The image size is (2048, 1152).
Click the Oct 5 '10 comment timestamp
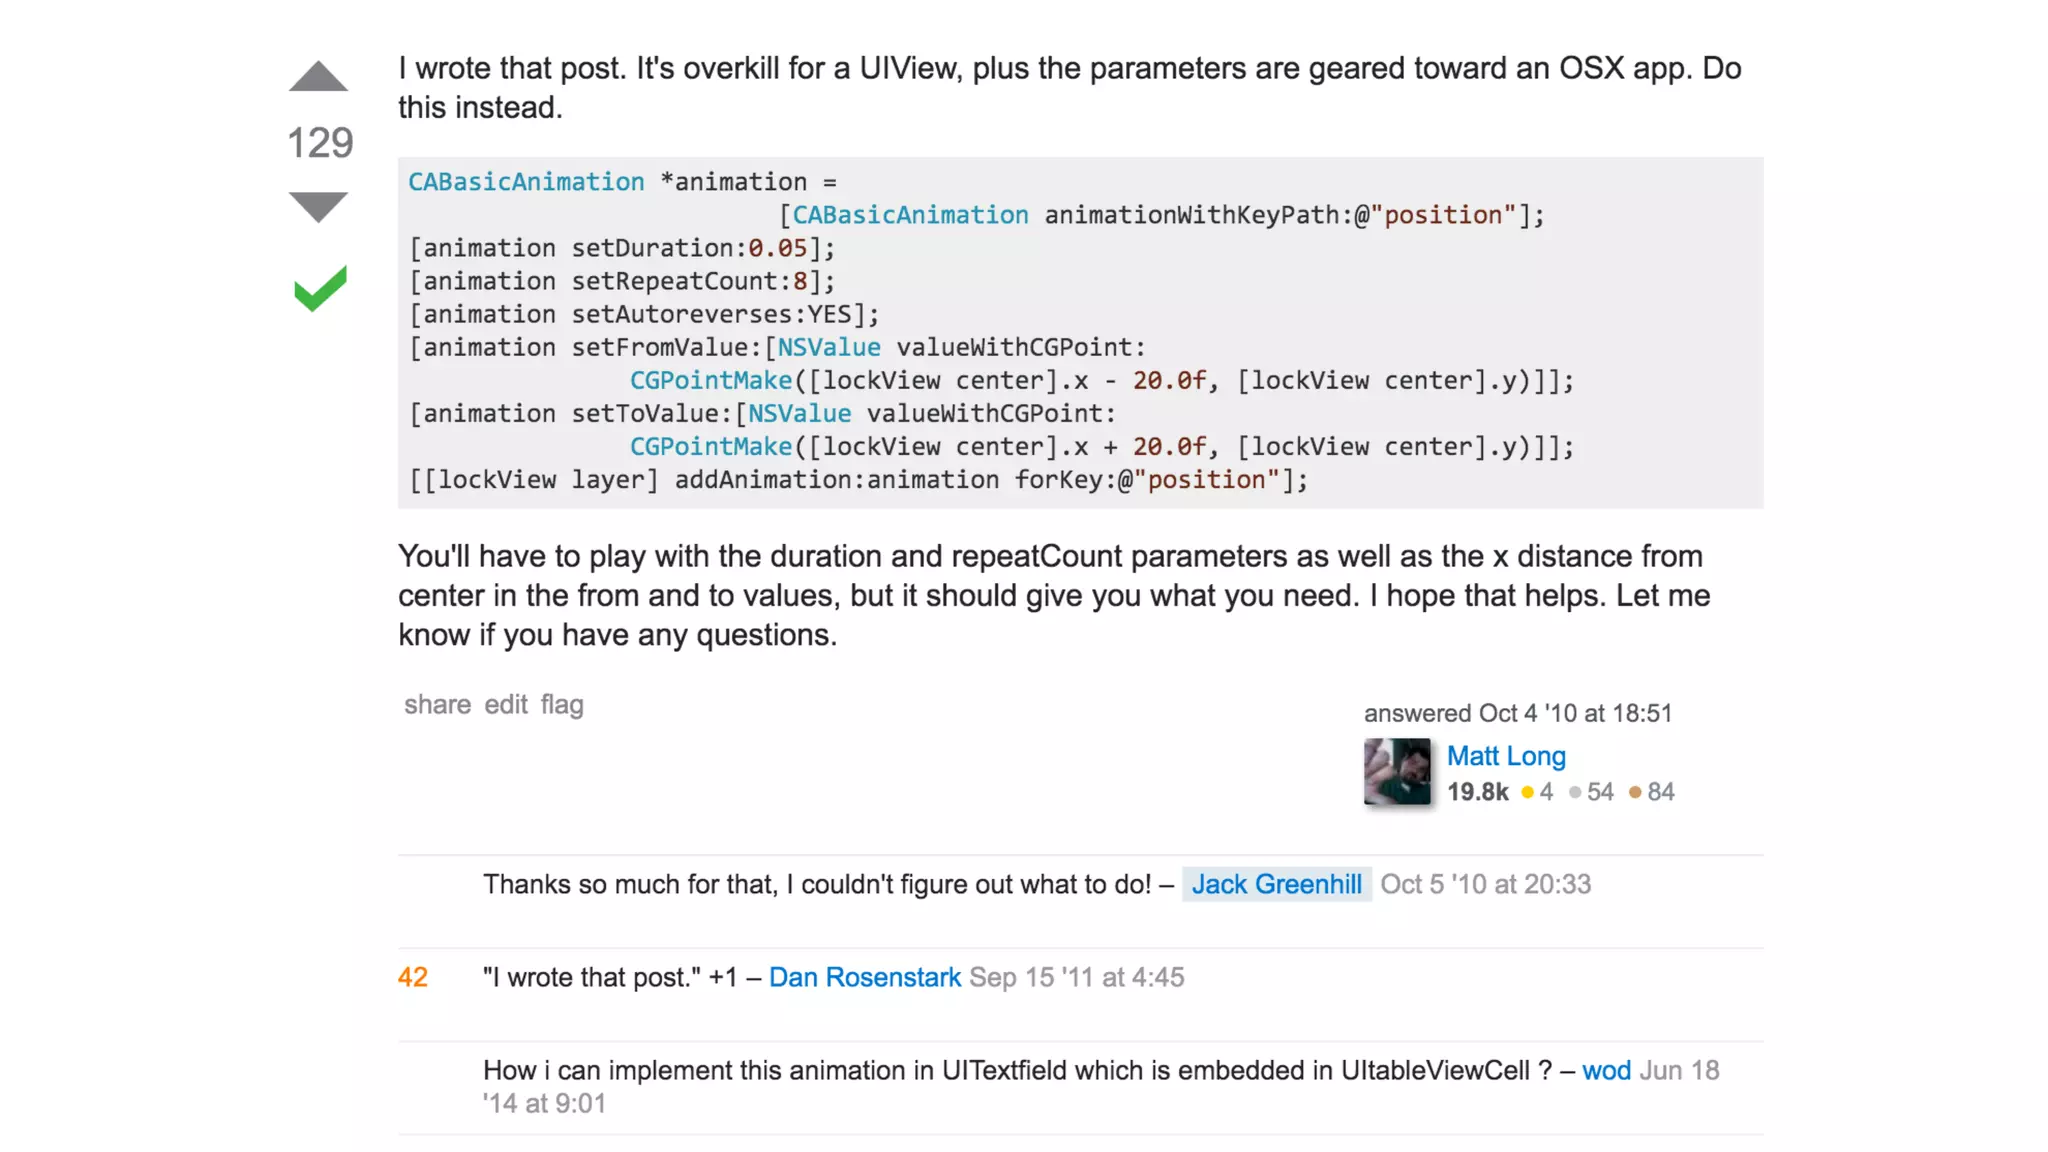1485,884
